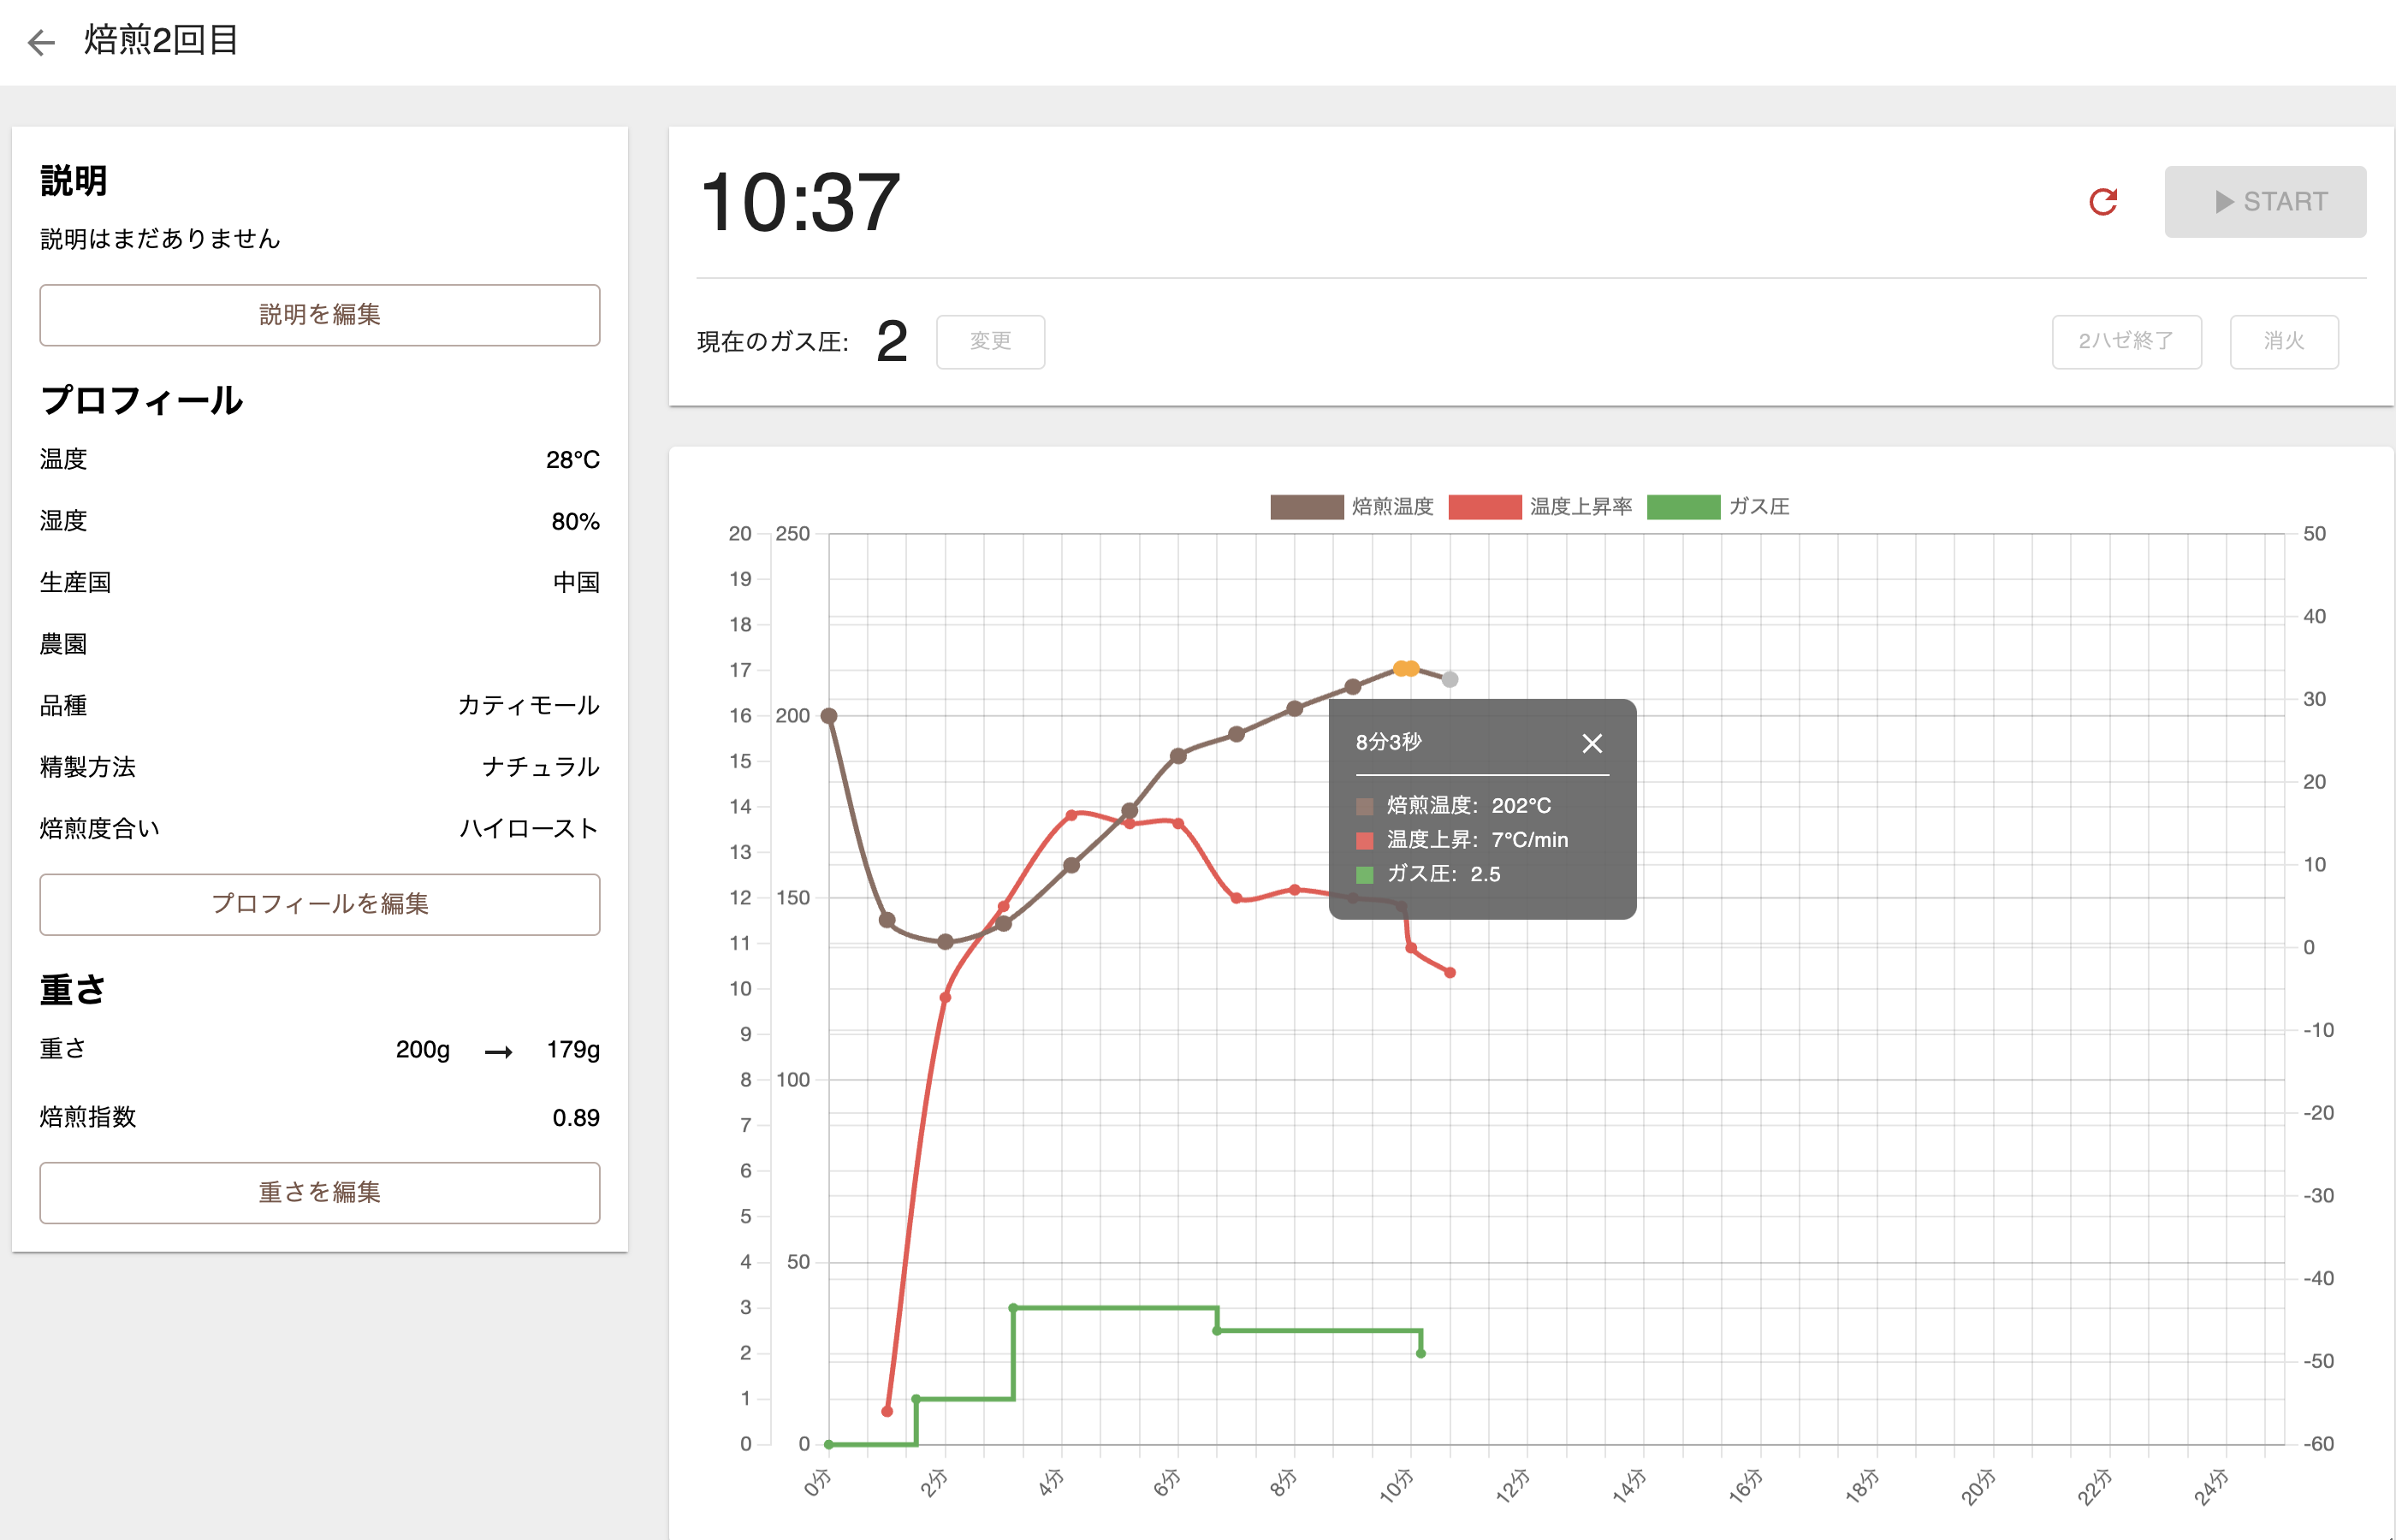
Task: Click the orange marker on temperature curve
Action: pos(1406,668)
